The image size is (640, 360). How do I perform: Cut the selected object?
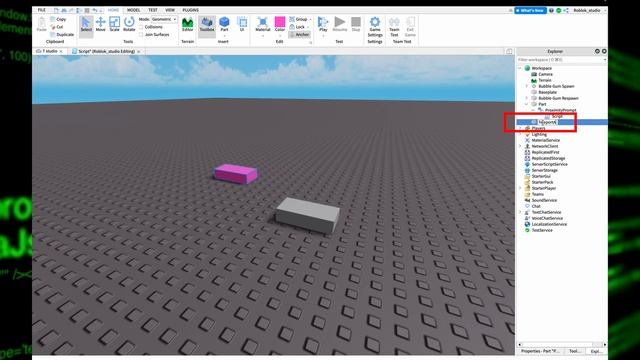[x=57, y=27]
